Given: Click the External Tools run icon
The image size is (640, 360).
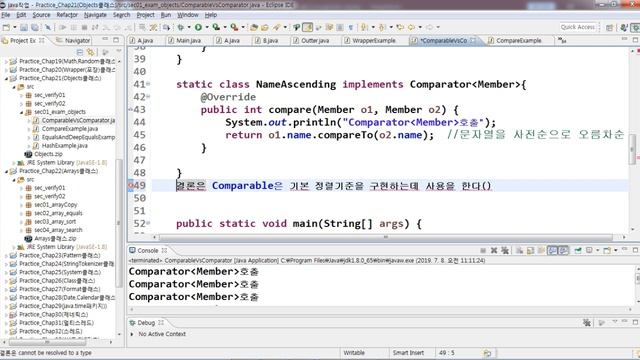Looking at the screenshot, I should (x=234, y=27).
